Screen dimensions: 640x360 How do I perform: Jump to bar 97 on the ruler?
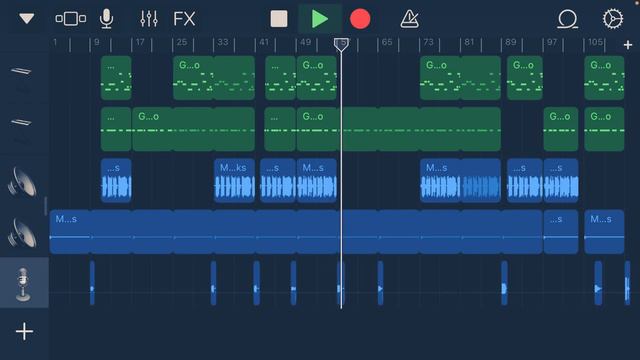coord(552,42)
